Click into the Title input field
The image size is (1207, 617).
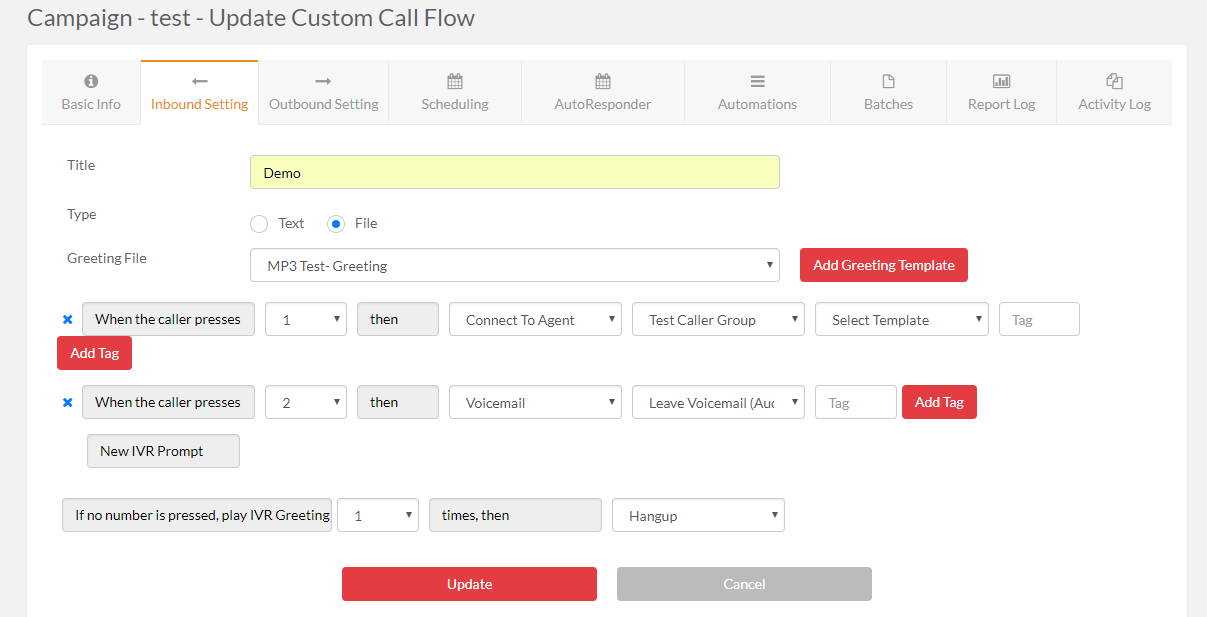[x=514, y=172]
